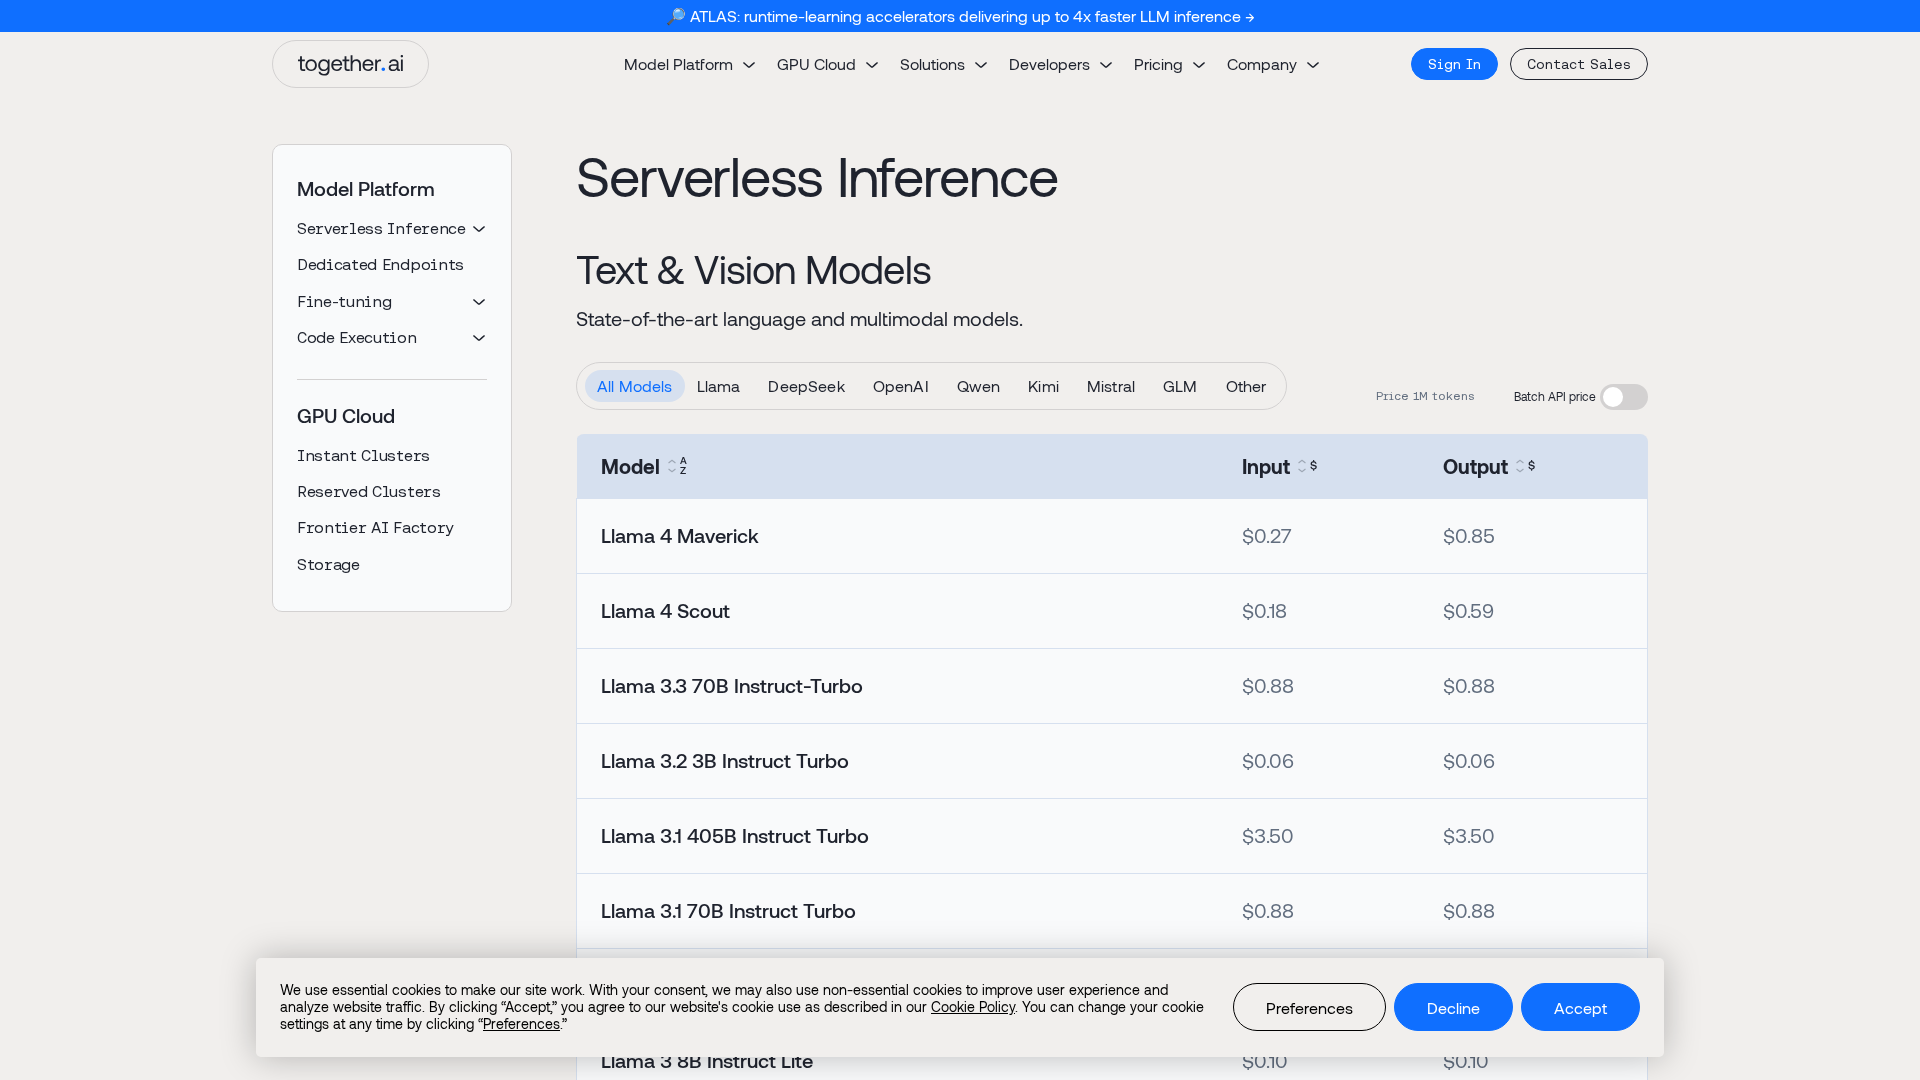Sort table by Model name icon
This screenshot has width=1920, height=1080.
678,467
